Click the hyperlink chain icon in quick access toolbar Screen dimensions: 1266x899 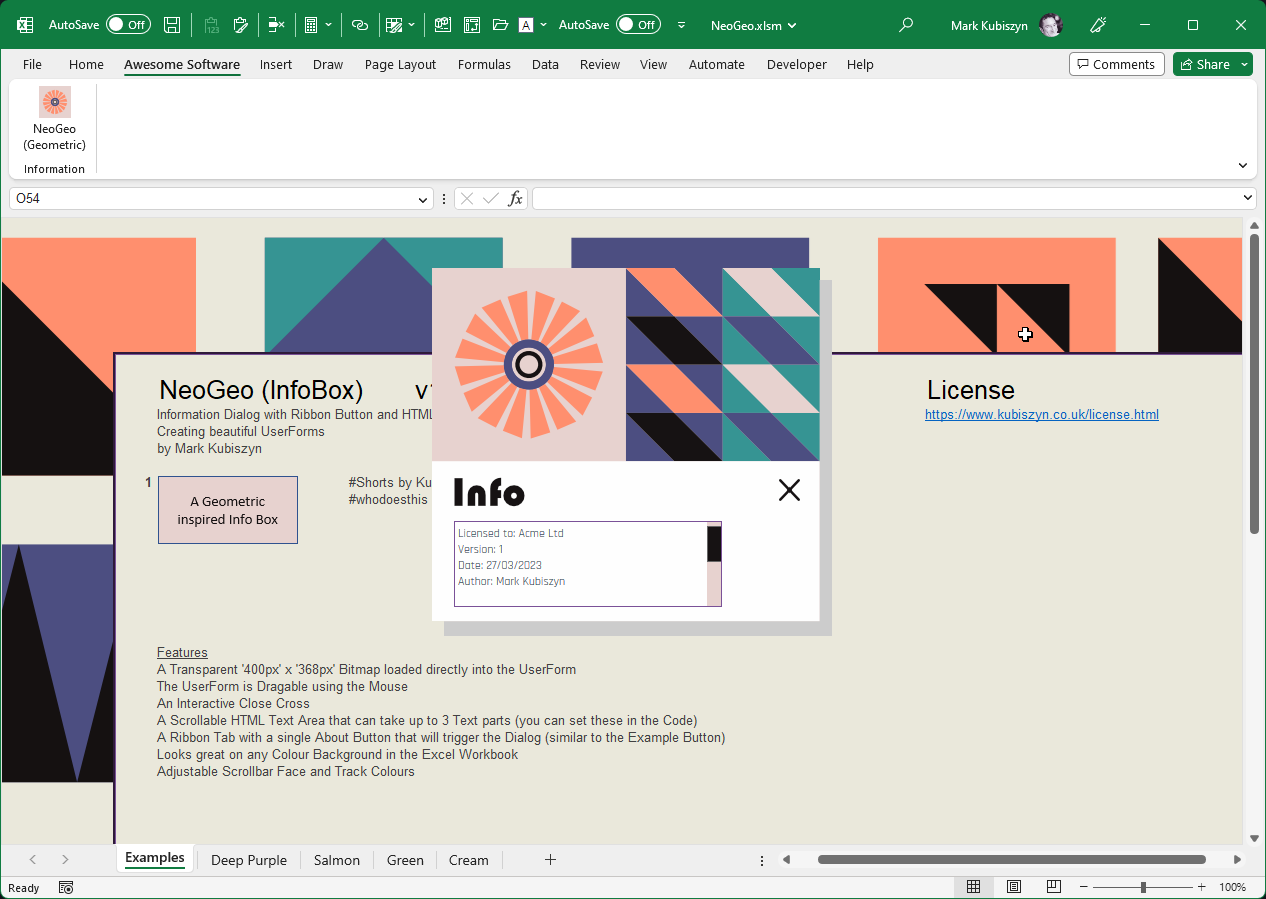[x=360, y=25]
